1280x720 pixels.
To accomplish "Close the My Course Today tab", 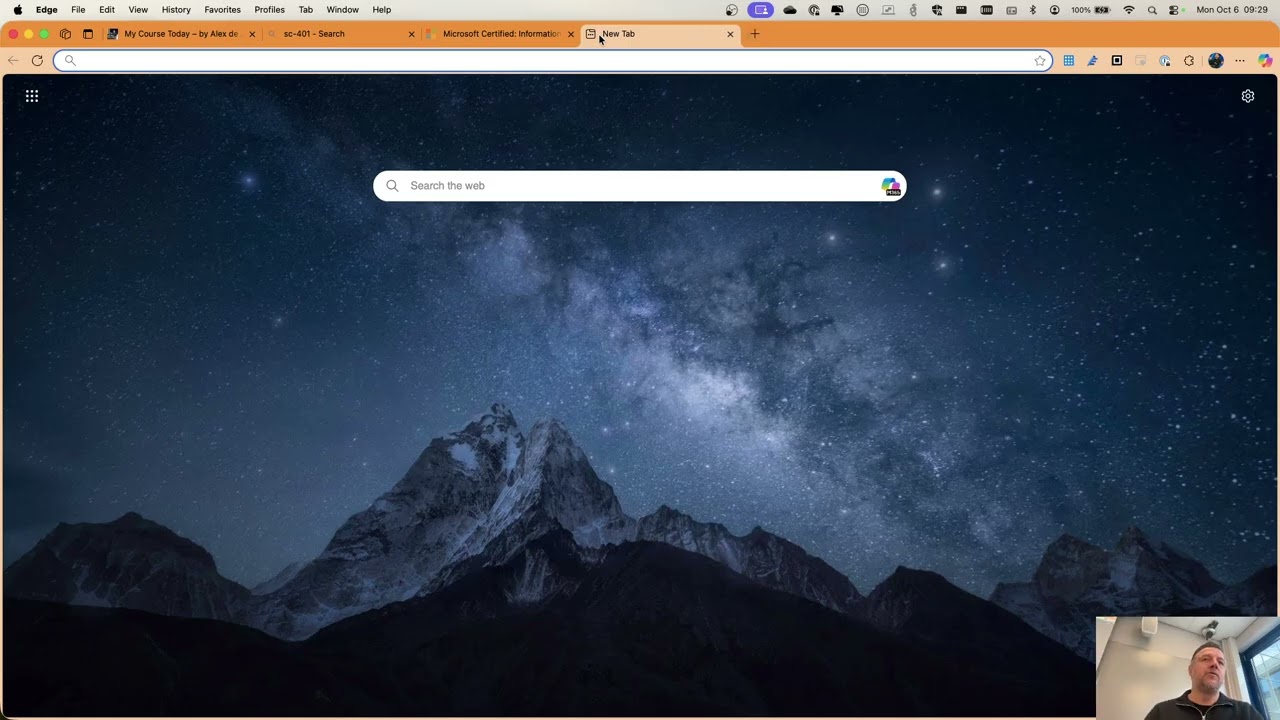I will 252,34.
